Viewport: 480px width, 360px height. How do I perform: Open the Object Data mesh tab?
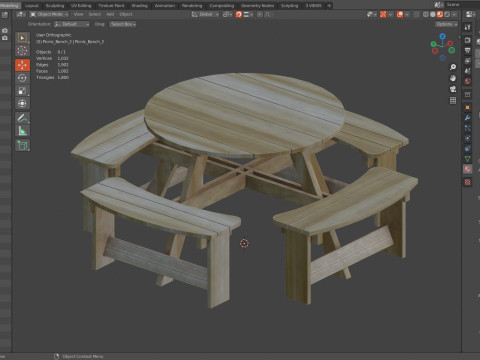[x=468, y=159]
